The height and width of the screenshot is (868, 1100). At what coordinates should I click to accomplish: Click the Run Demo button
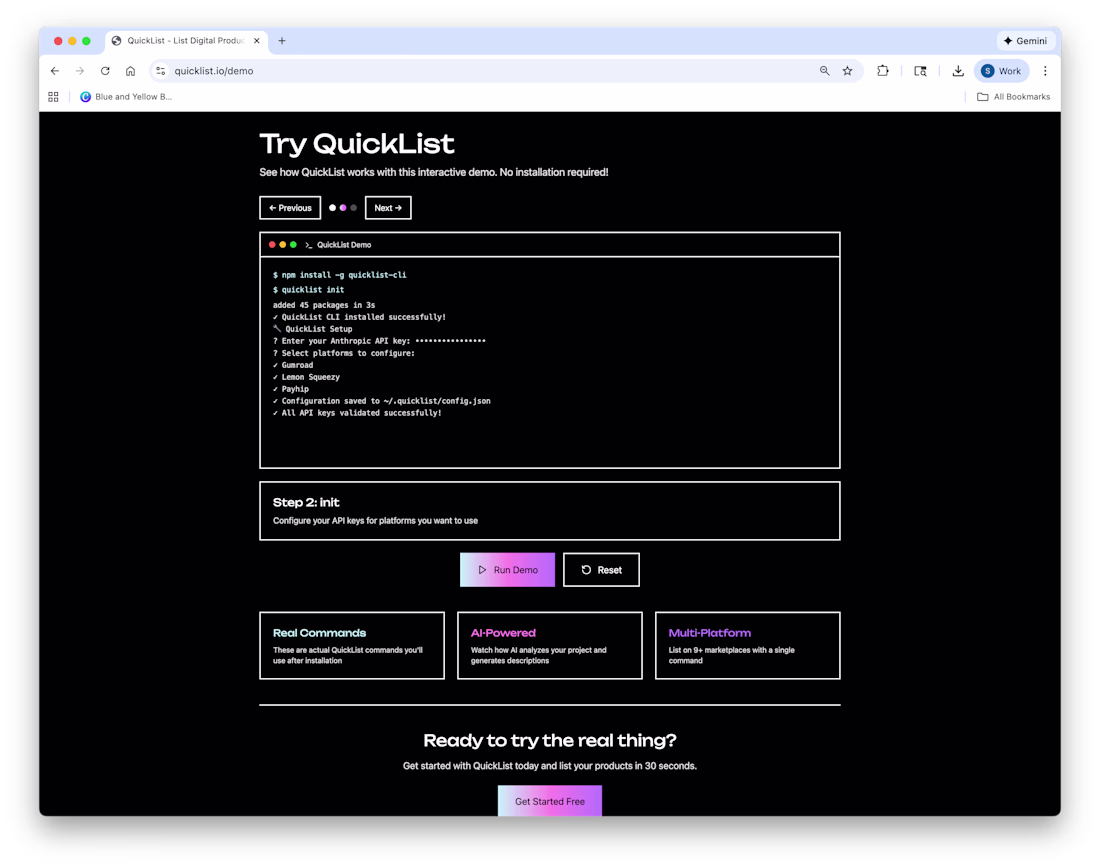coord(507,570)
